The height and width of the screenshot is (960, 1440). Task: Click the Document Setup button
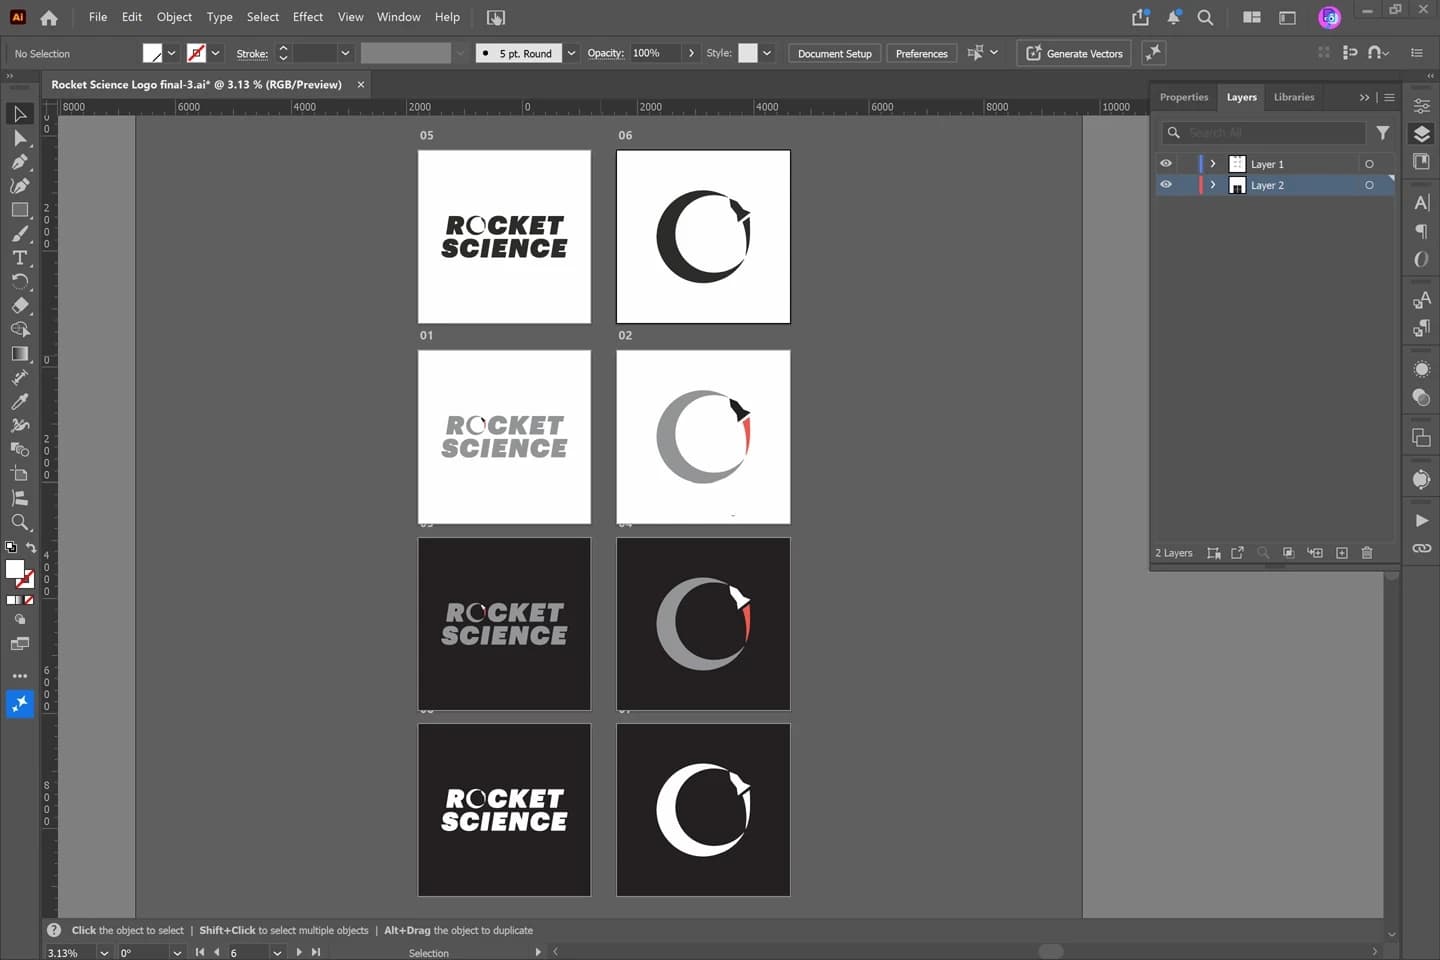pos(835,53)
